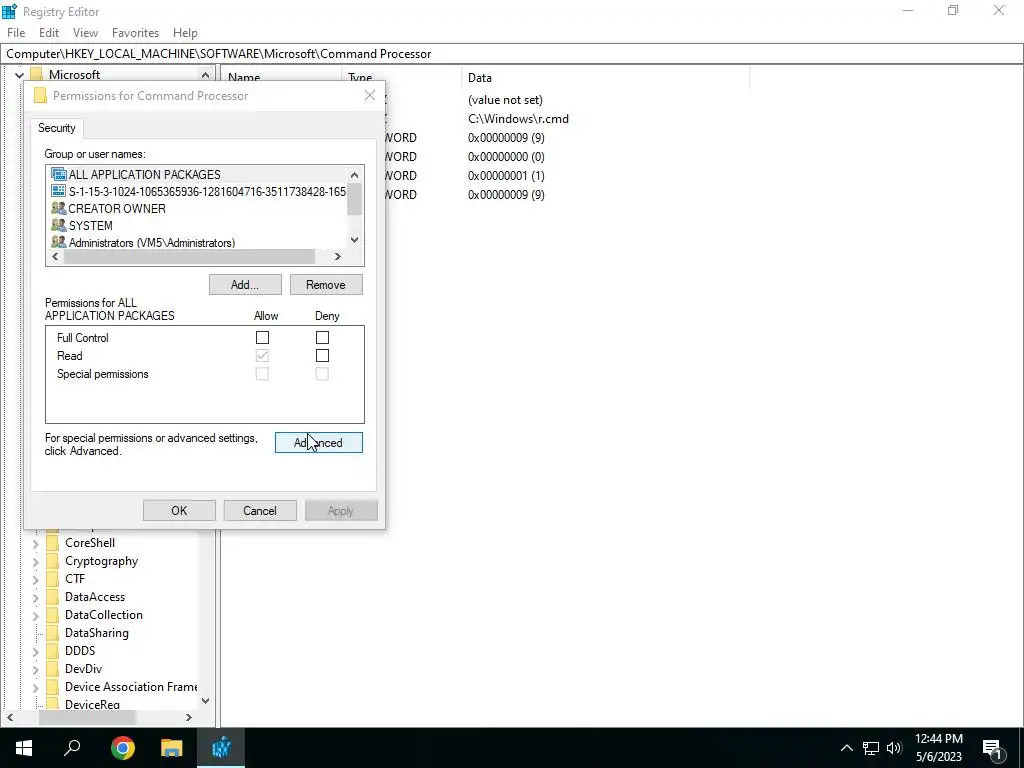Click the Administrators group icon
The width and height of the screenshot is (1024, 768).
(59, 242)
